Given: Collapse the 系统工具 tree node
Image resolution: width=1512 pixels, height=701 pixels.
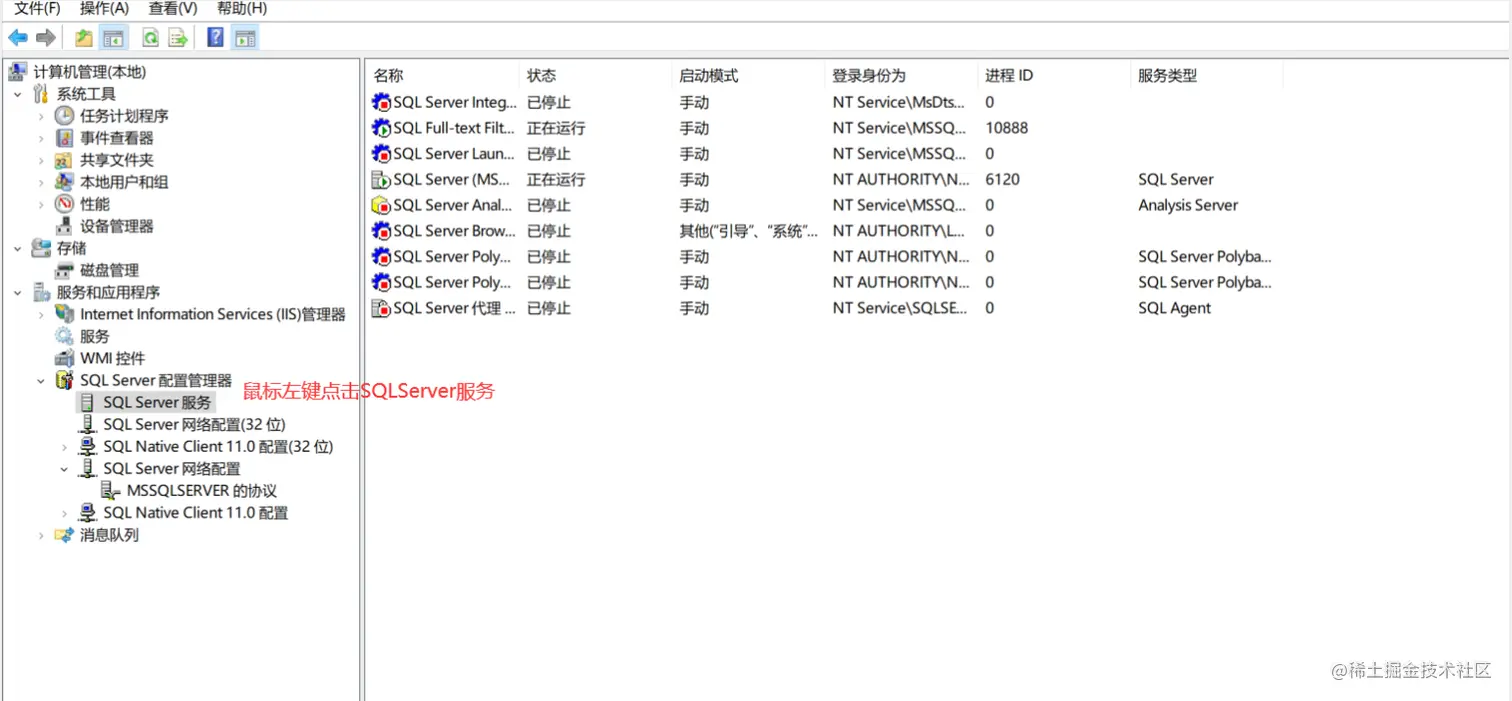Looking at the screenshot, I should click(x=18, y=94).
